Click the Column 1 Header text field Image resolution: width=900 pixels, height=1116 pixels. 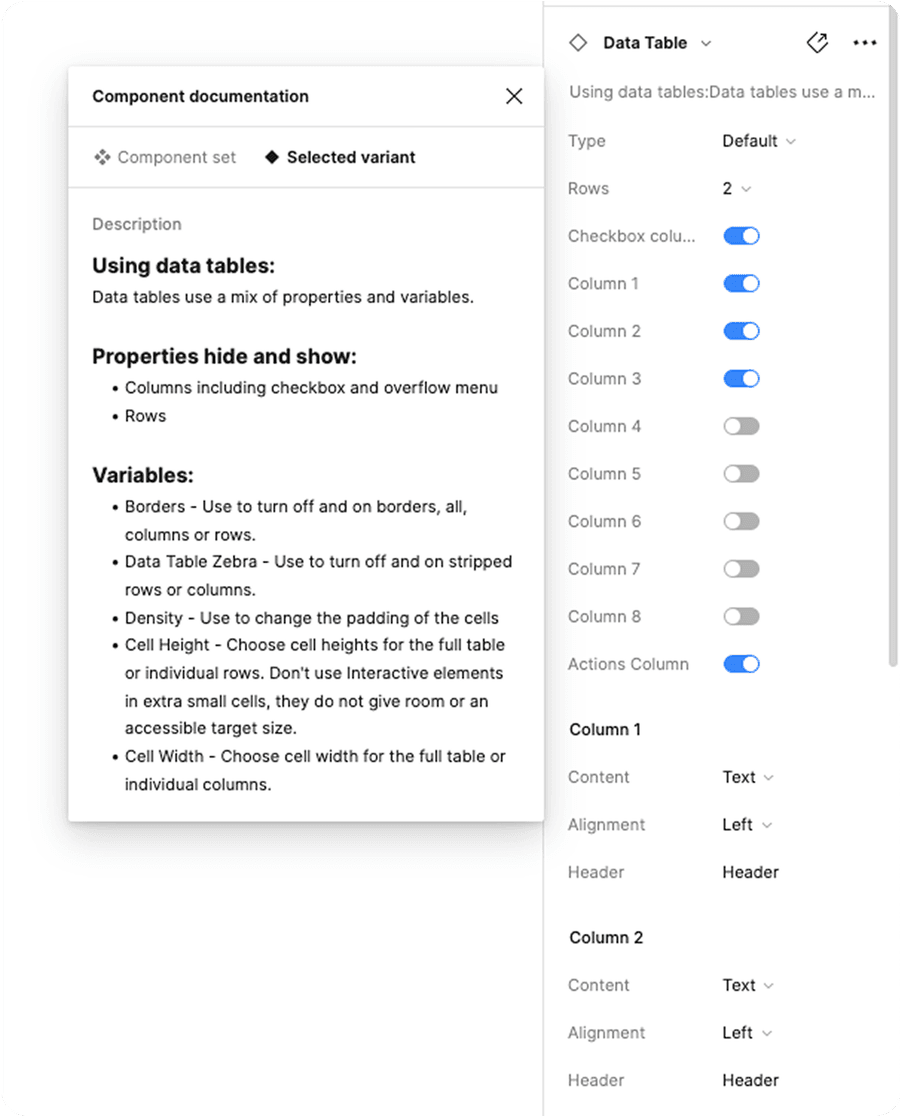click(x=750, y=872)
